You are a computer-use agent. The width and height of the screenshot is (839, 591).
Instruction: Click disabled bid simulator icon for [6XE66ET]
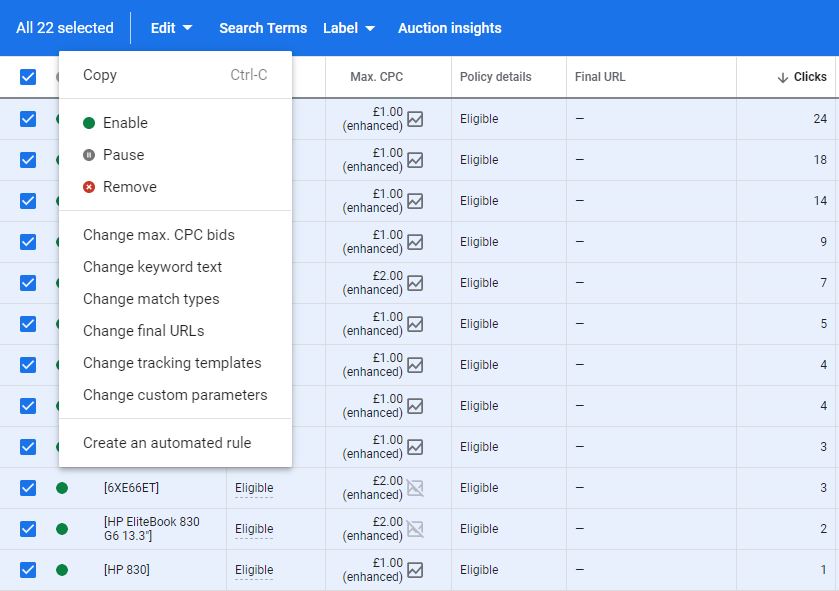coord(415,488)
